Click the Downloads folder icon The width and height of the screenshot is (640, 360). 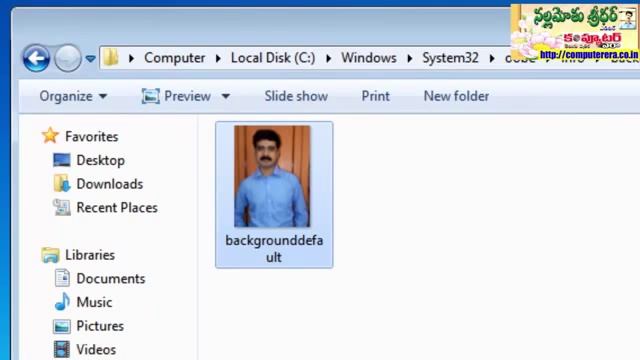click(62, 183)
